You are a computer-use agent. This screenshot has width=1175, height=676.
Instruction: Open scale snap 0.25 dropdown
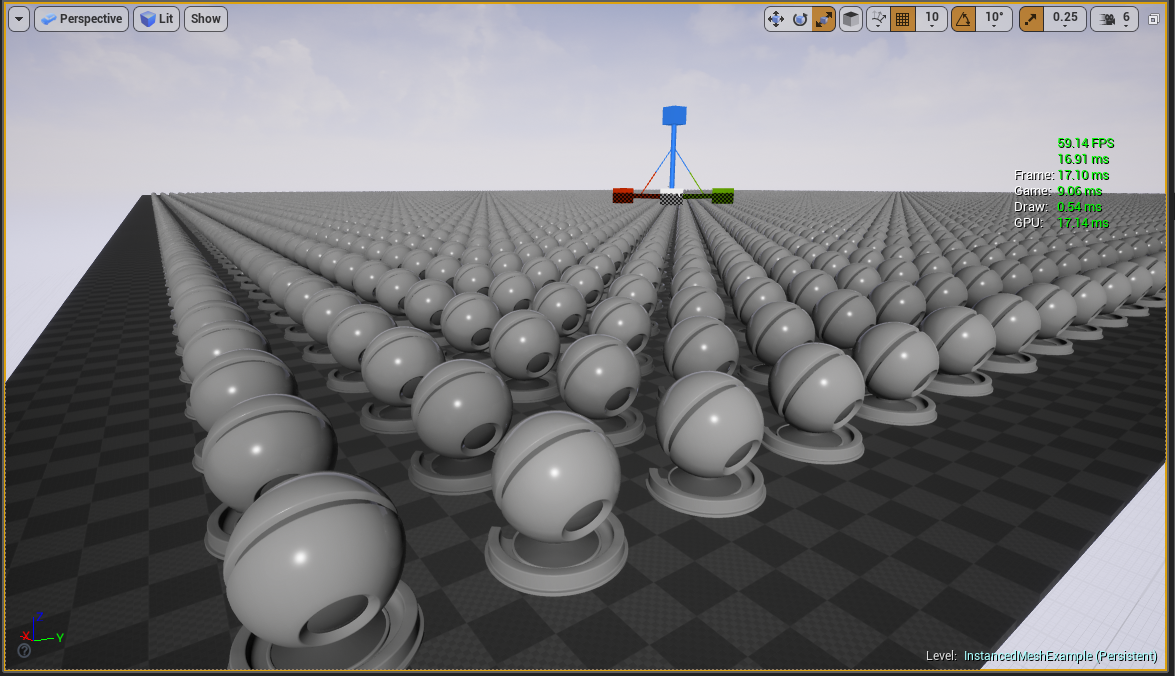click(x=1065, y=19)
